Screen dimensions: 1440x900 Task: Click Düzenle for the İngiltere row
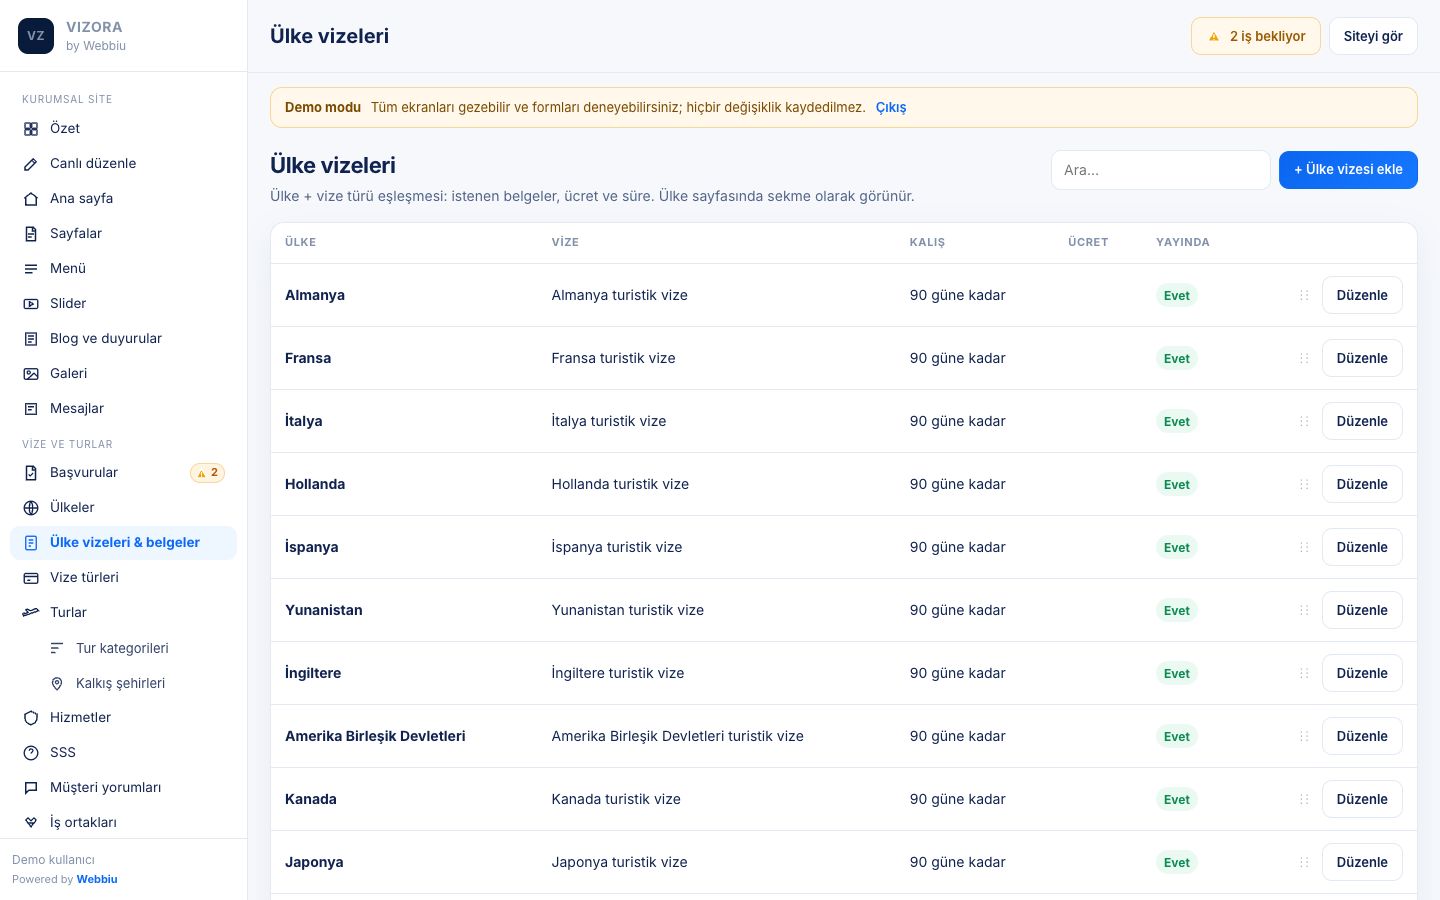click(x=1362, y=673)
